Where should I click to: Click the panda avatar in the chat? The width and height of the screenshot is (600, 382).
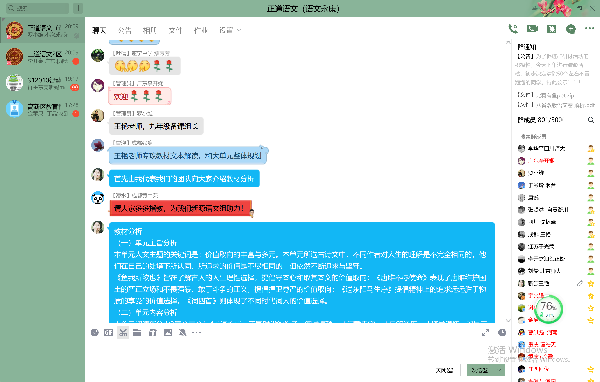click(98, 198)
